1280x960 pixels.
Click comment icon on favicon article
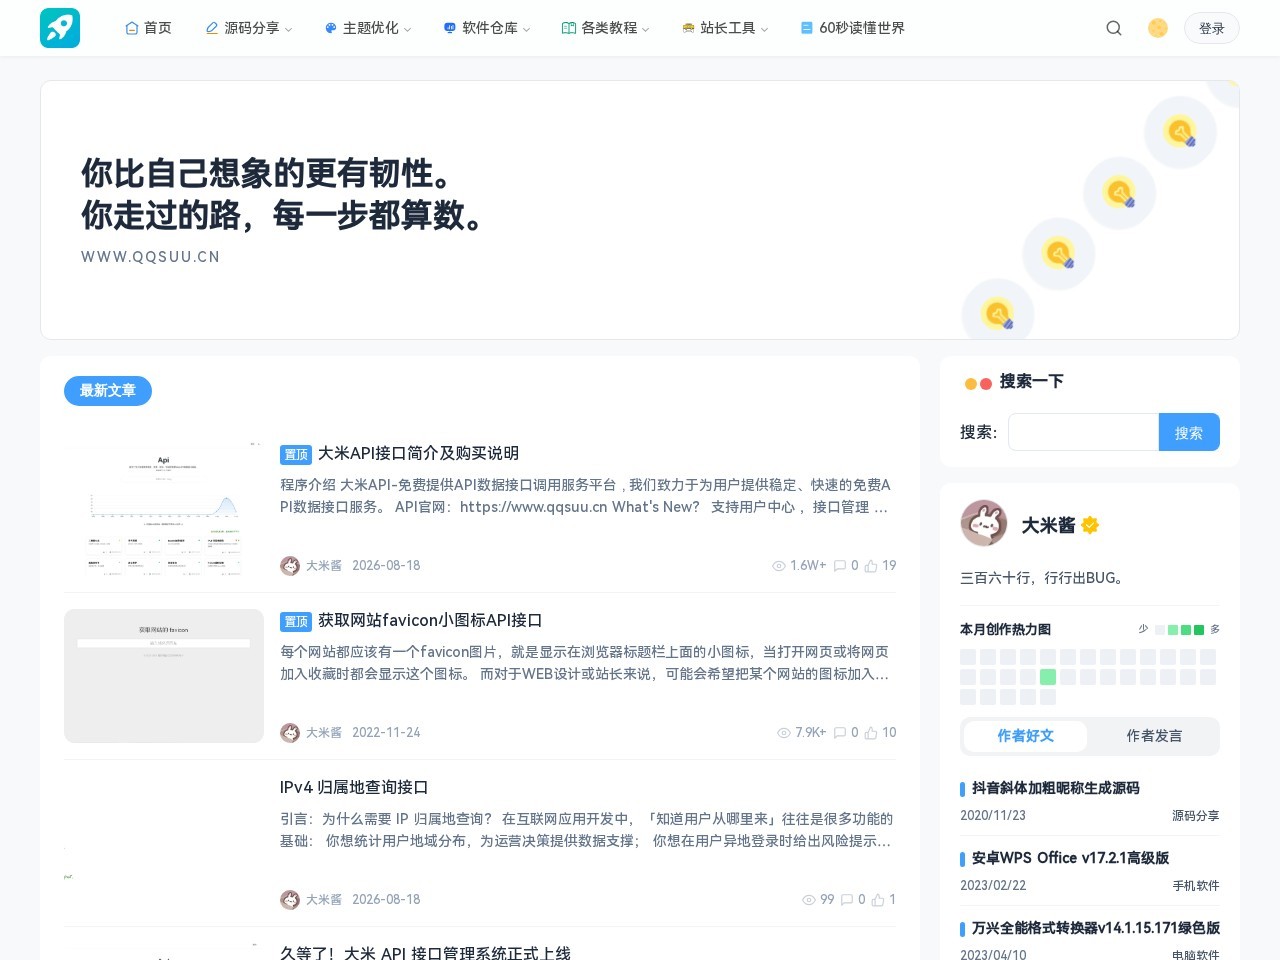pyautogui.click(x=840, y=733)
